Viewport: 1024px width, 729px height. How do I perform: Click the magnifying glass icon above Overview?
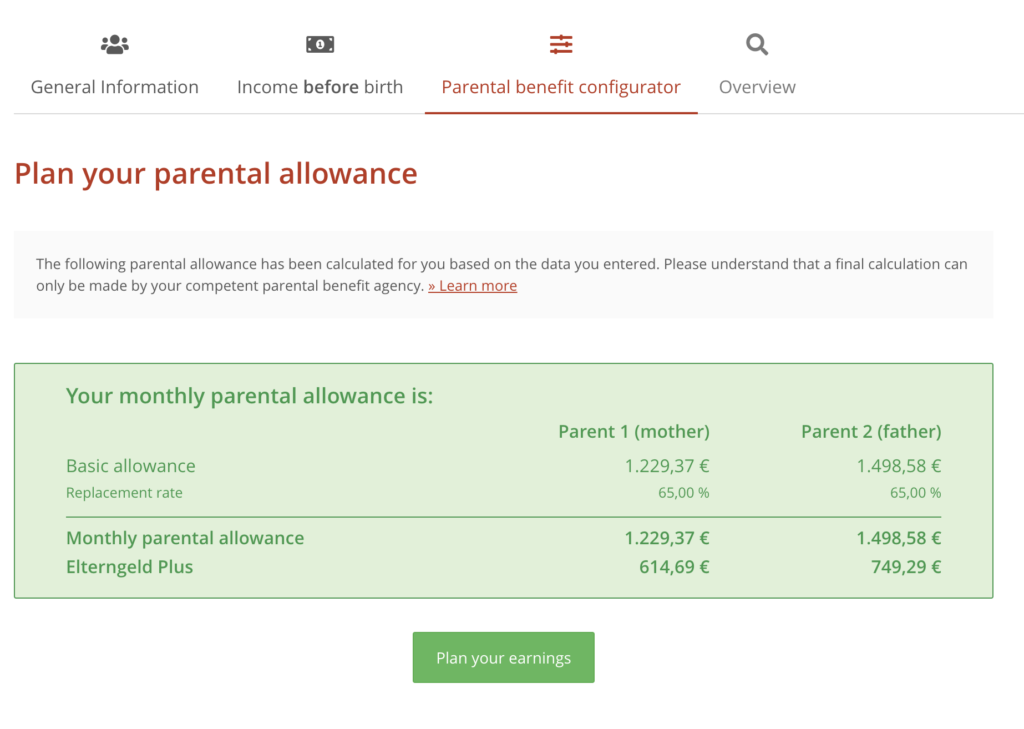756,44
